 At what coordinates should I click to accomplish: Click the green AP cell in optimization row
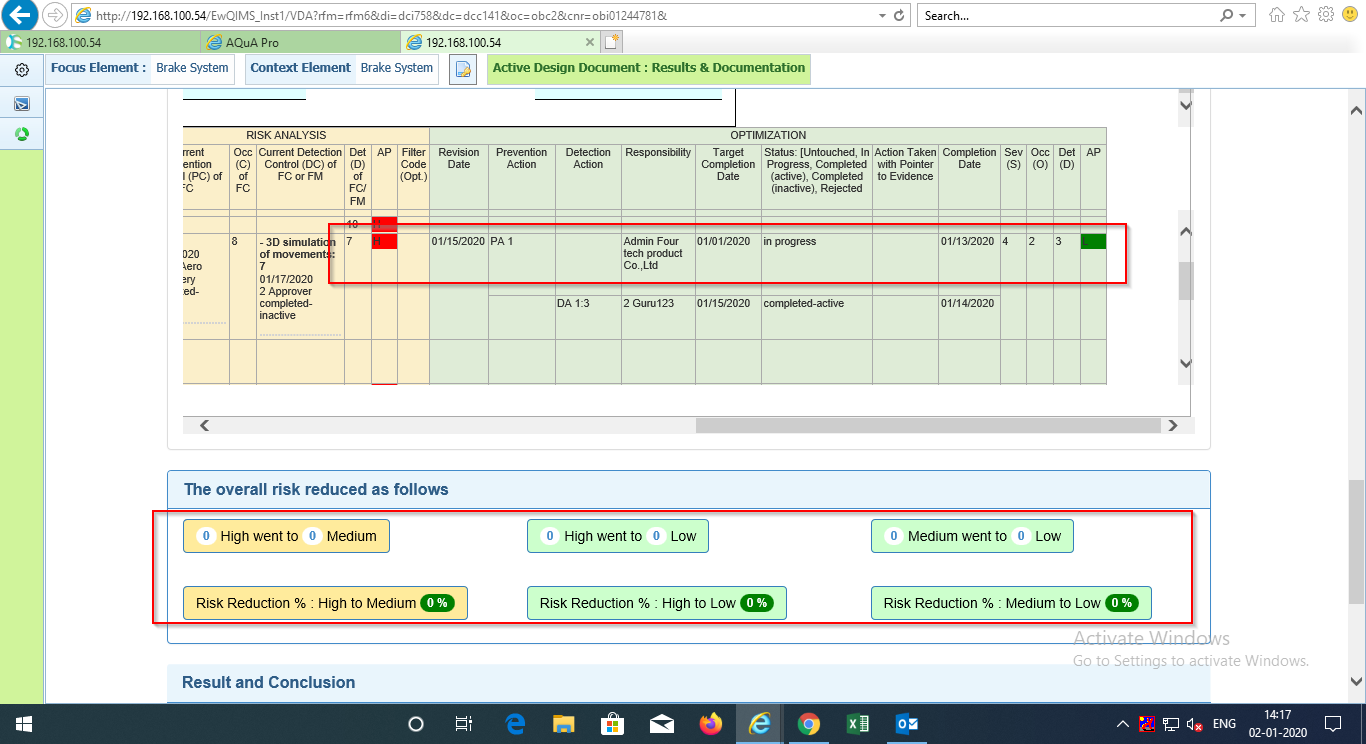pos(1093,241)
